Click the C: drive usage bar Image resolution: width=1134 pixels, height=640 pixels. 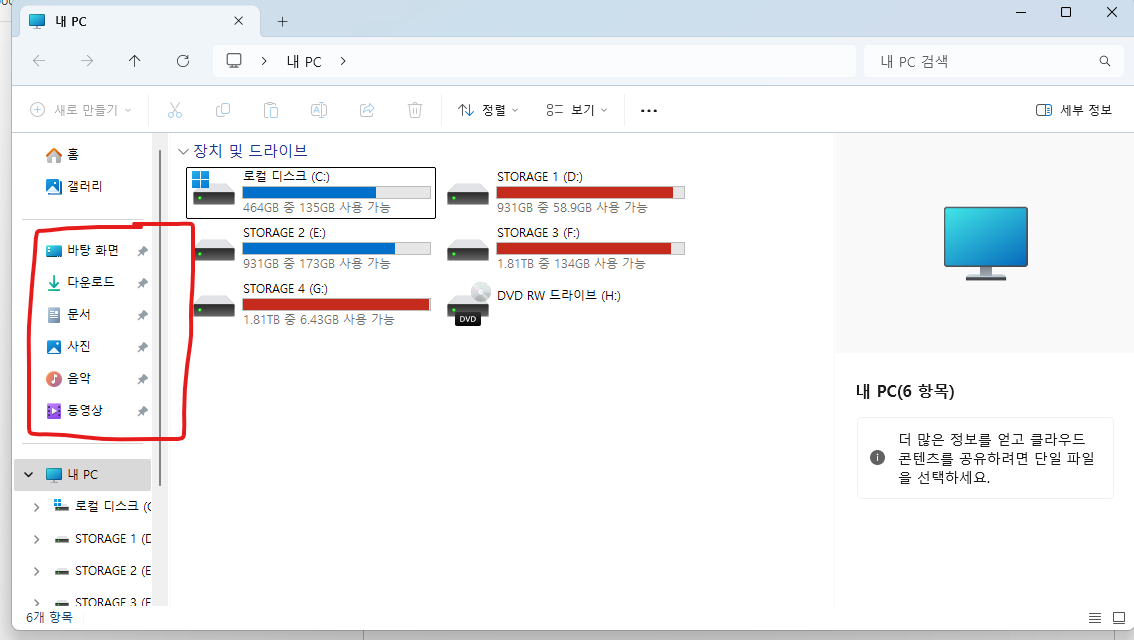[337, 192]
